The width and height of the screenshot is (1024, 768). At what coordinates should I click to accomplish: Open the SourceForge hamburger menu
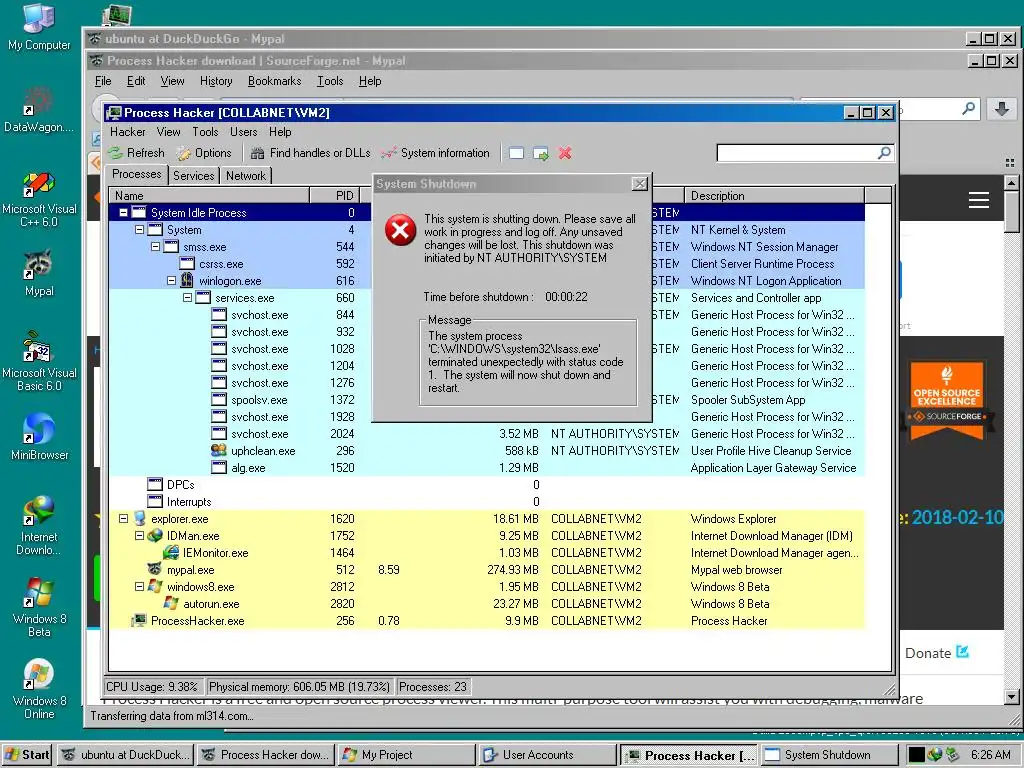(978, 200)
